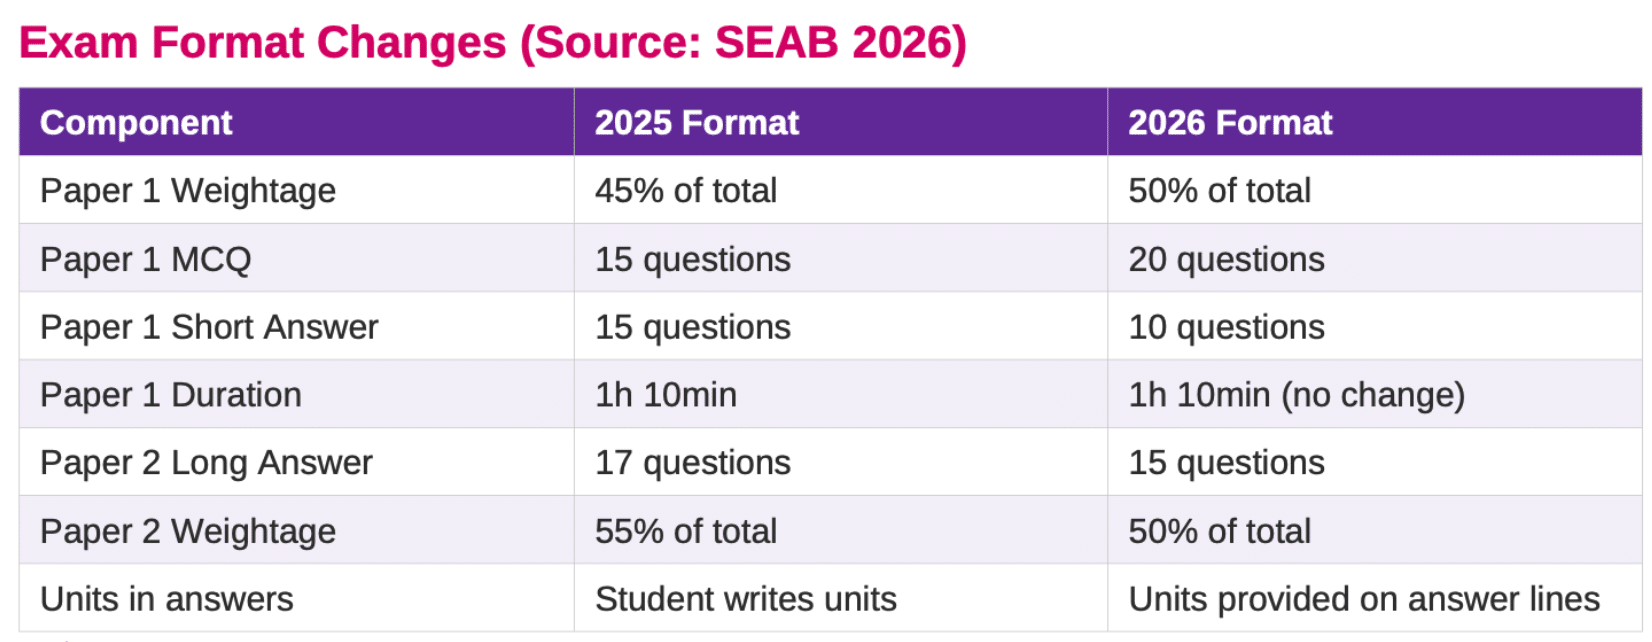1652x642 pixels.
Task: Select the '2025 Format' column header
Action: click(x=696, y=123)
